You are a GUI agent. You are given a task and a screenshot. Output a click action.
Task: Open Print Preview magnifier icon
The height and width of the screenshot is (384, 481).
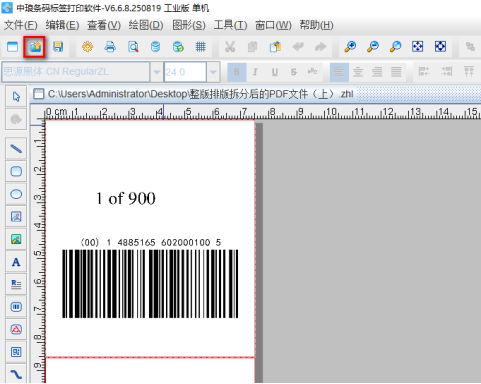[133, 47]
